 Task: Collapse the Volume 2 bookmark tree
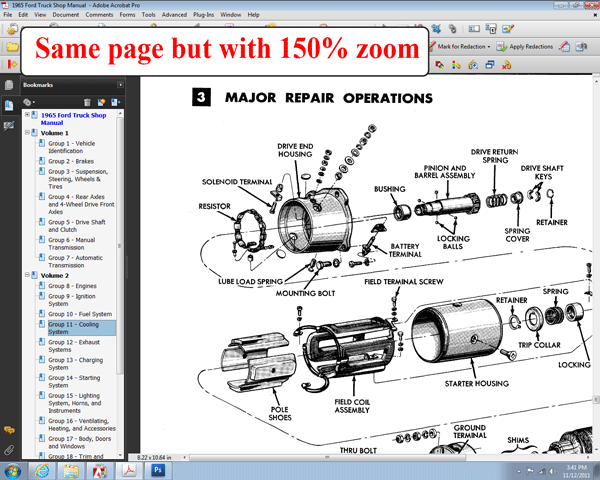pyautogui.click(x=27, y=275)
